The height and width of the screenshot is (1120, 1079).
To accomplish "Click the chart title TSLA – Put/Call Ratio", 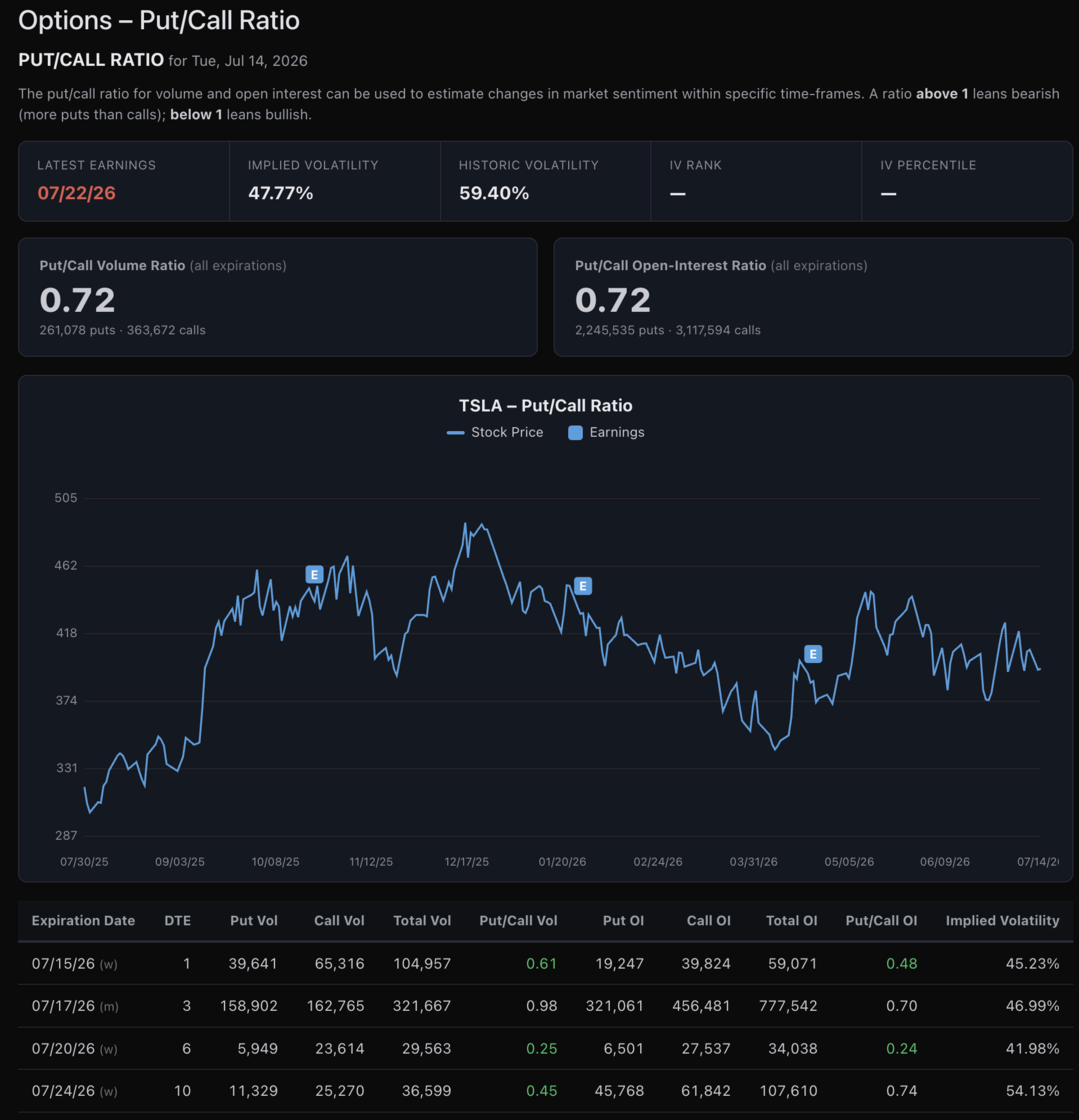I will tap(546, 406).
